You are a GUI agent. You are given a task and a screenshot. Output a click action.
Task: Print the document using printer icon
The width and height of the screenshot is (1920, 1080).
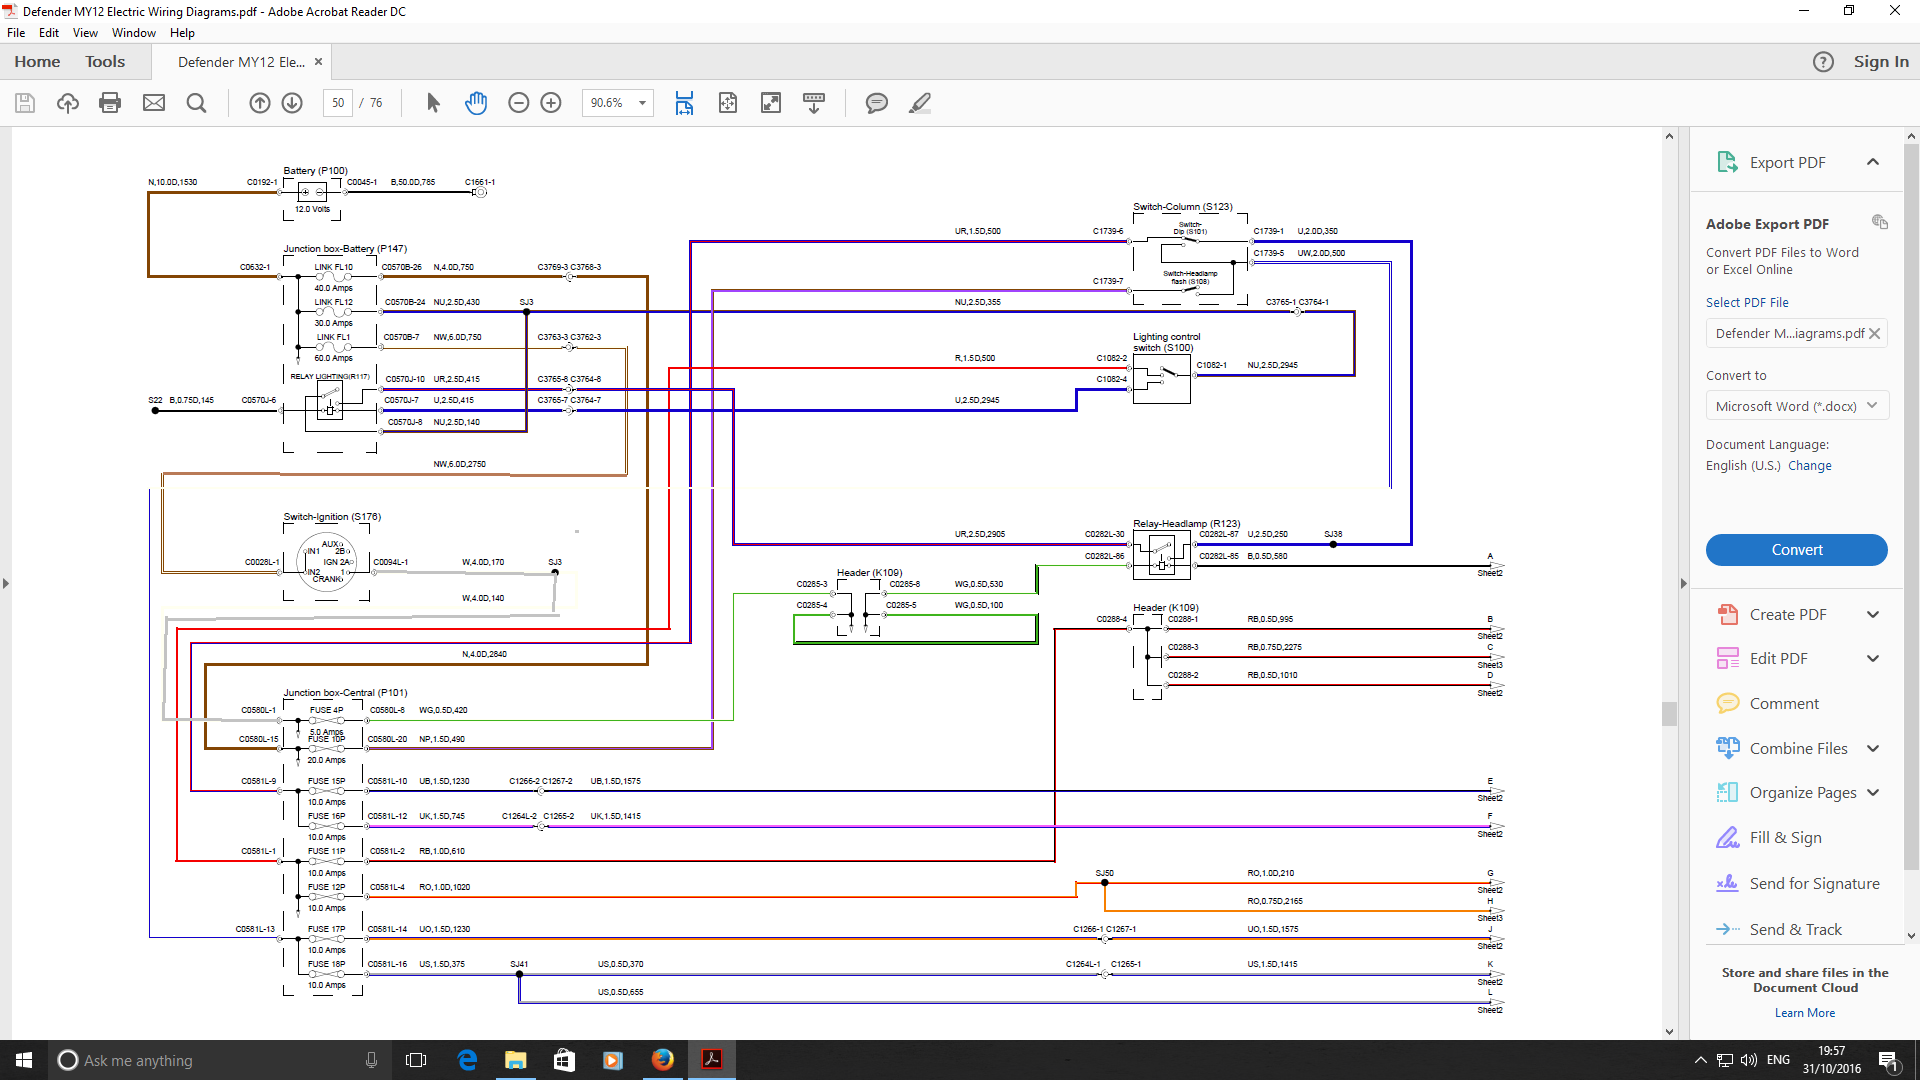(x=110, y=103)
